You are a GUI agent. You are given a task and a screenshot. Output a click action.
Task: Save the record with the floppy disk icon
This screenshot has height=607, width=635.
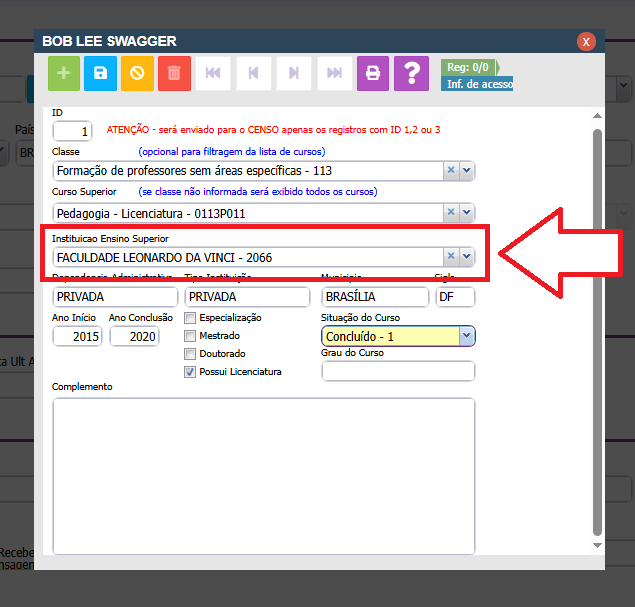(101, 73)
